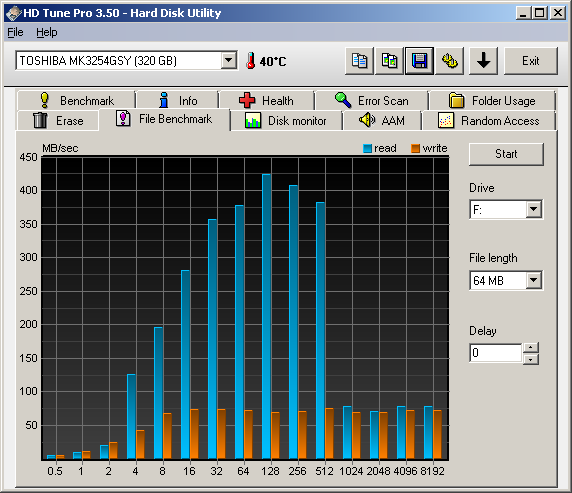
Task: Open the options gears icon
Action: [449, 61]
